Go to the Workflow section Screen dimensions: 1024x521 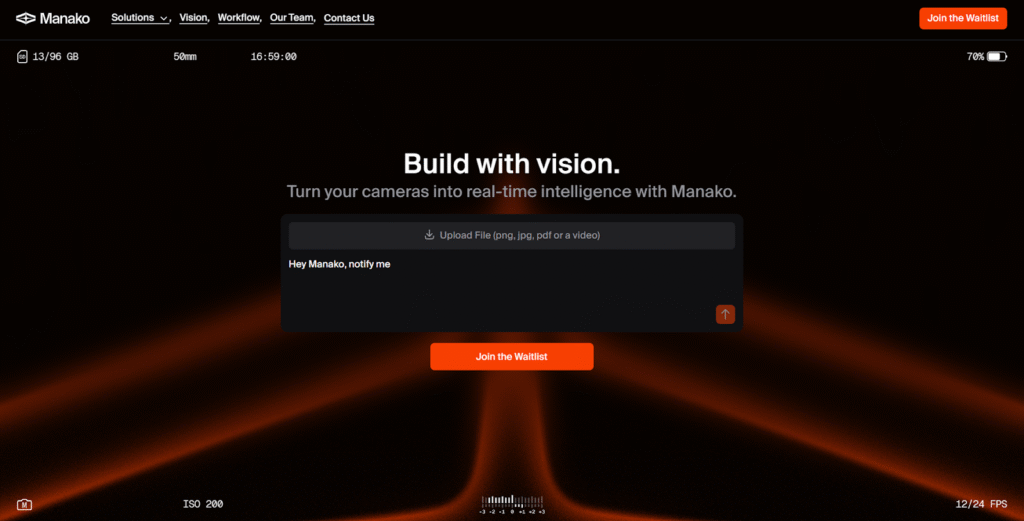point(238,18)
